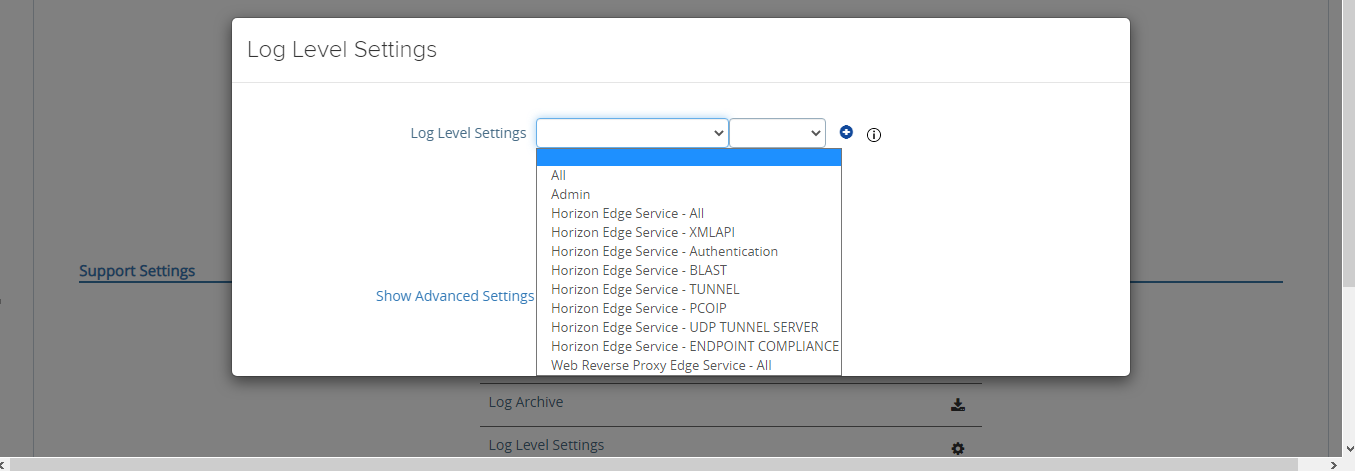Choose the Admin option
1355x471 pixels.
point(689,194)
